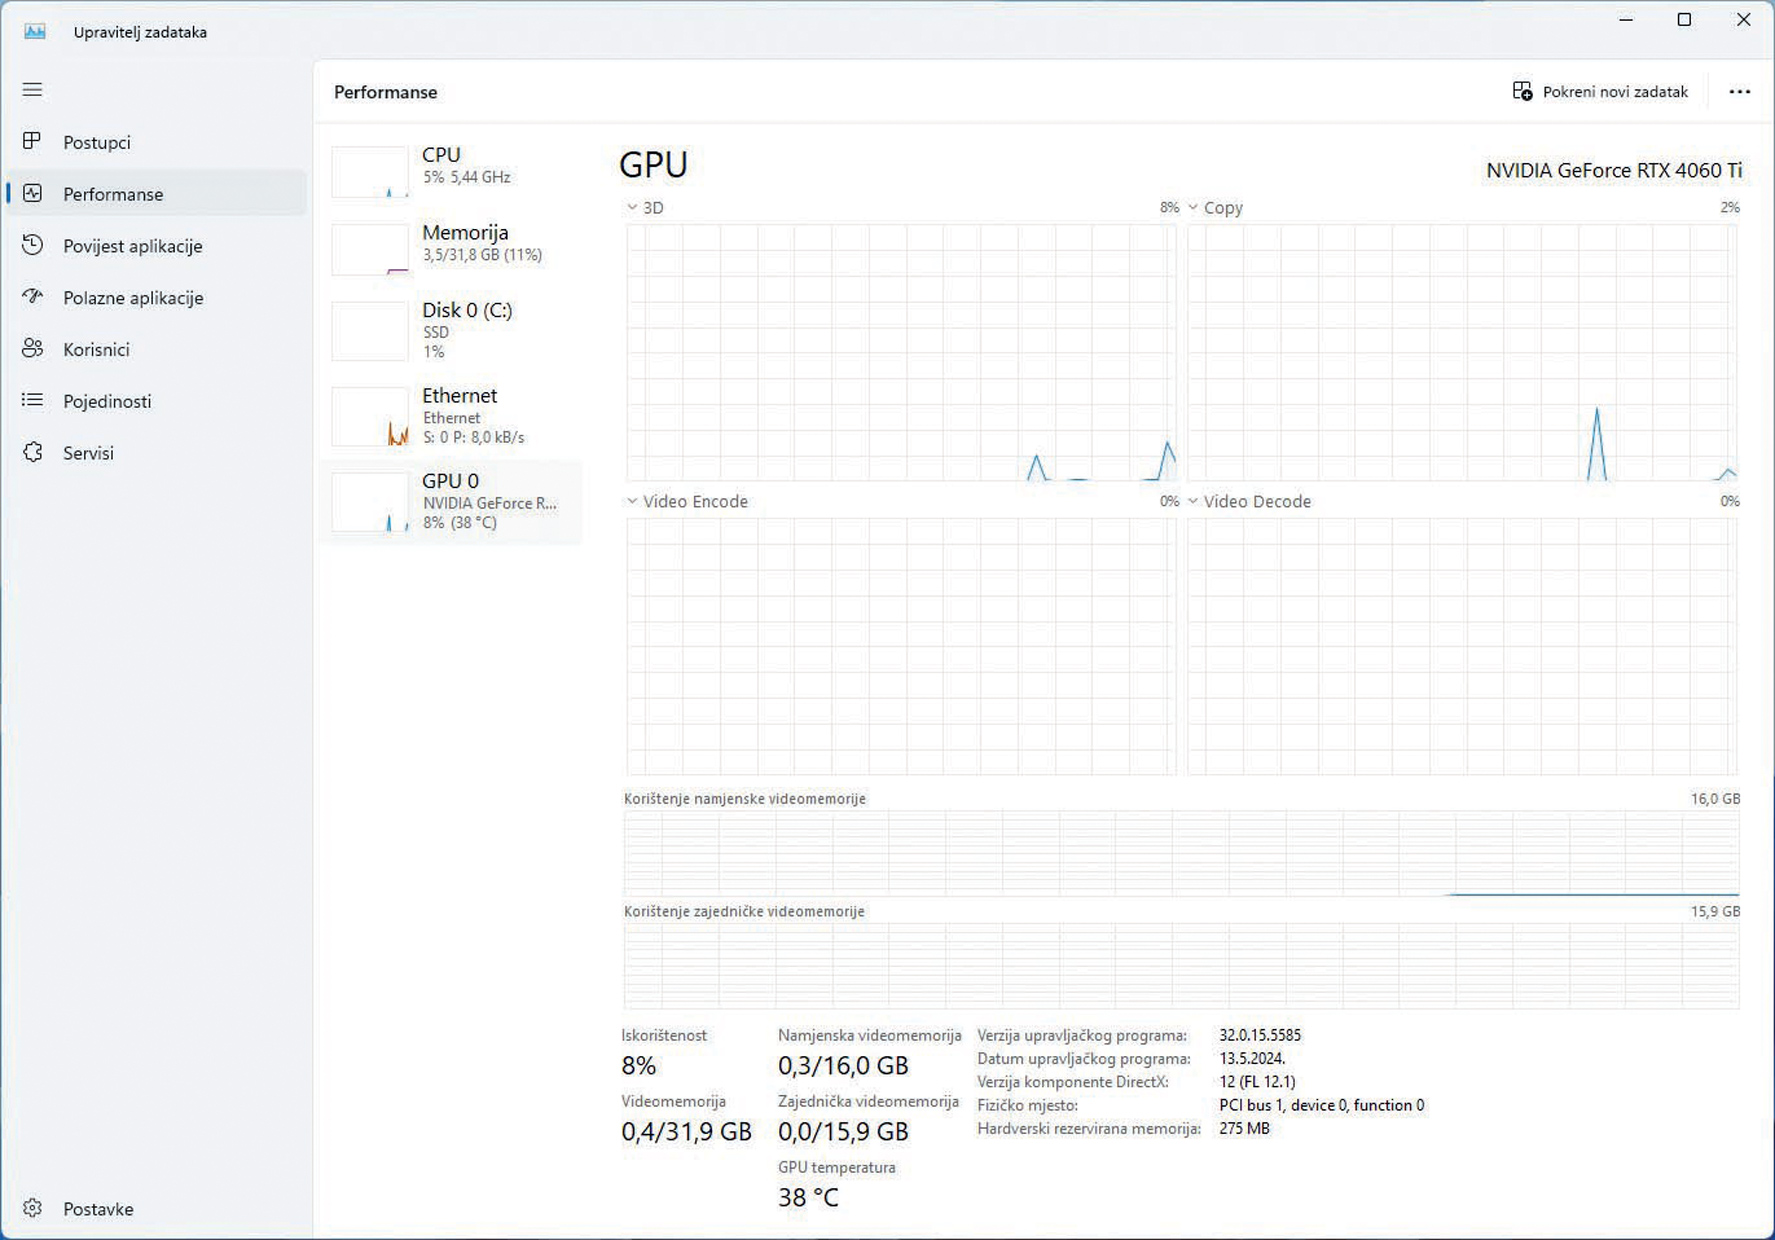Viewport: 1775px width, 1240px height.
Task: Click the Povijest aplikacije clock icon
Action: point(32,245)
